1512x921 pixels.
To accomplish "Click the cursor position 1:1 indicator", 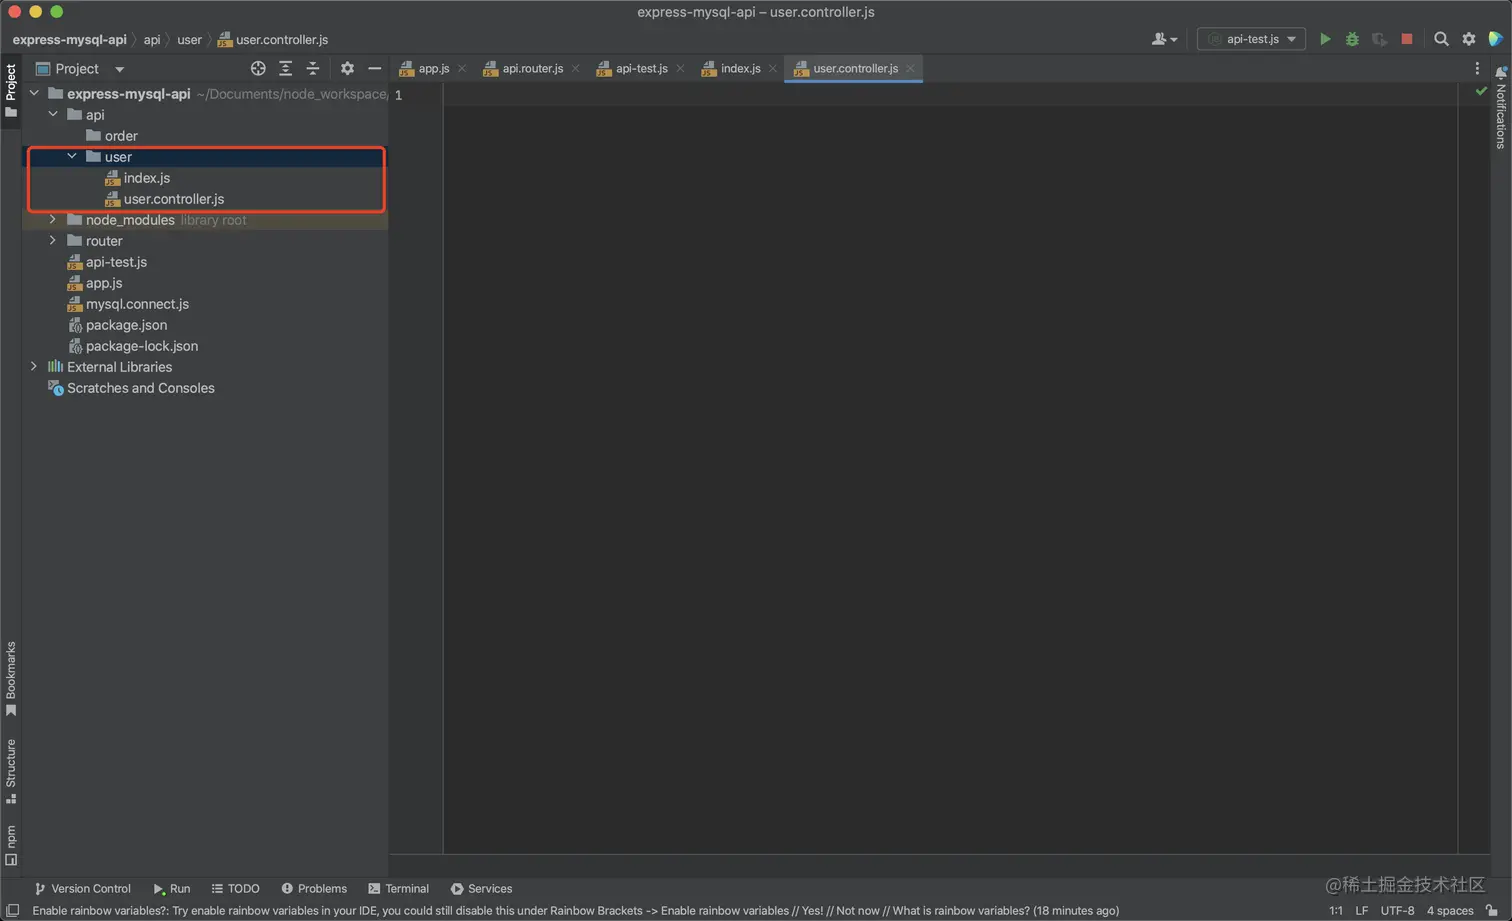I will tap(1336, 910).
